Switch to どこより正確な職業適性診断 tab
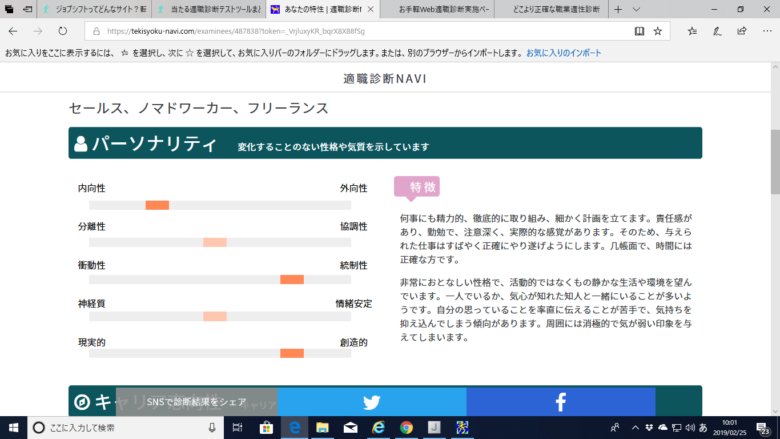Screen dimensions: 780x439 pos(551,9)
